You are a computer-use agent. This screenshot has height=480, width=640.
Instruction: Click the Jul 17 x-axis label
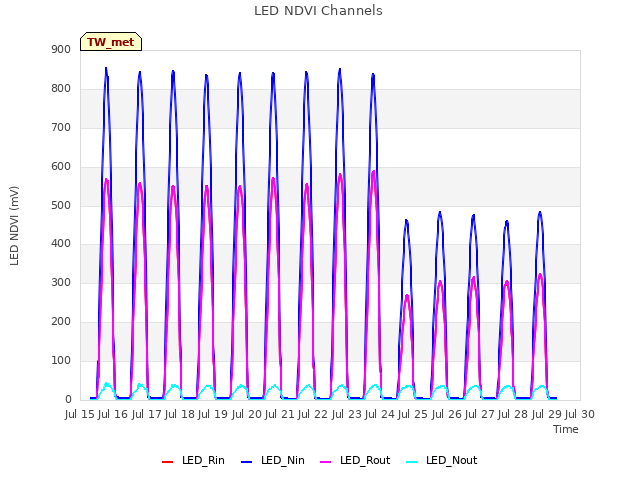147,414
